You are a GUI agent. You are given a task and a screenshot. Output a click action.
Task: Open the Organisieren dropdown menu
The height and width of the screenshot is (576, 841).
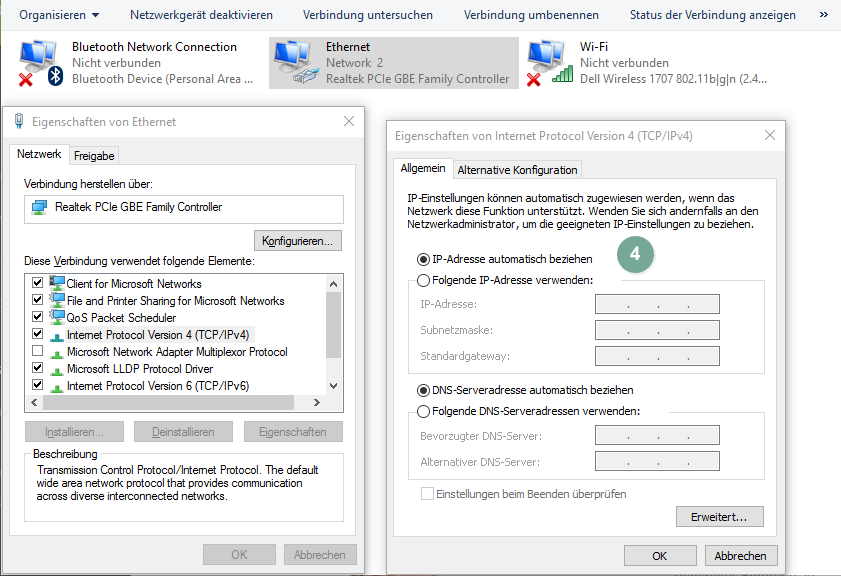(x=59, y=15)
